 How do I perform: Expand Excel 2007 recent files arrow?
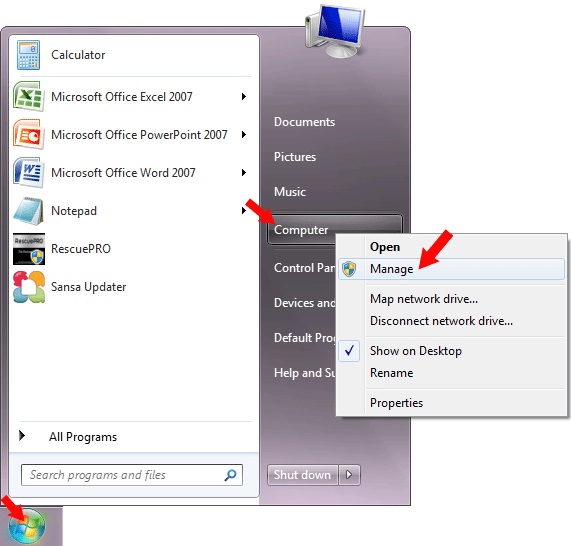pyautogui.click(x=244, y=97)
